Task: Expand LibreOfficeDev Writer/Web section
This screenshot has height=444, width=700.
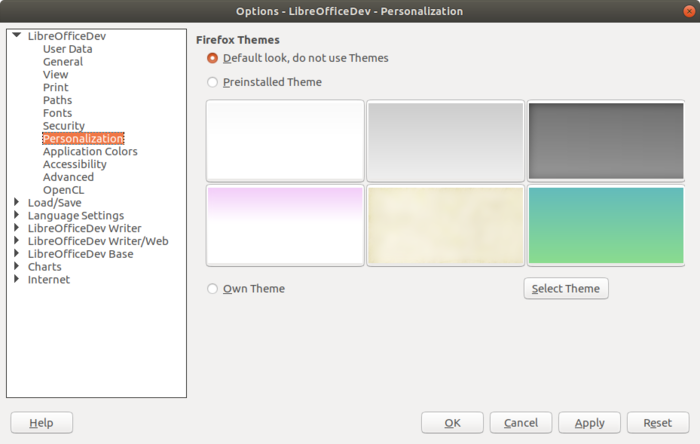Action: click(17, 241)
